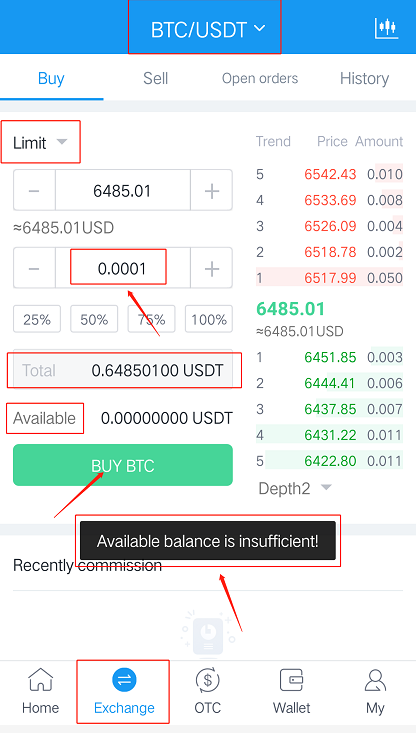This screenshot has height=733, width=416.
Task: Decrease amount 0.0001 with minus button
Action: coord(34,268)
